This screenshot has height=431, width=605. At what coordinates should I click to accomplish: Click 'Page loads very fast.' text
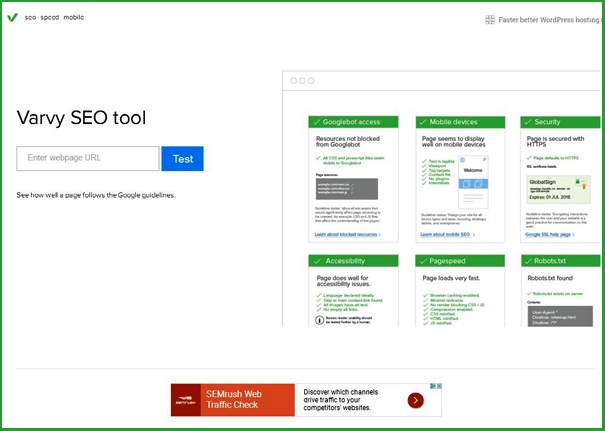[451, 278]
